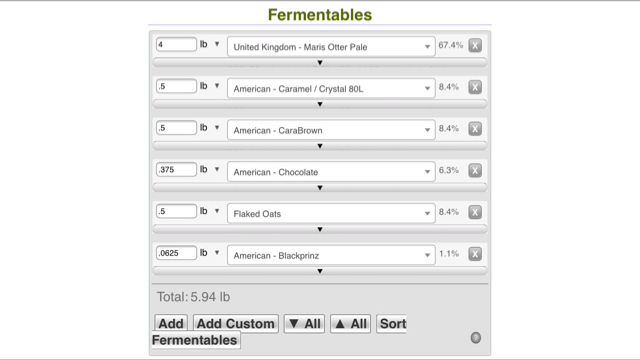The image size is (640, 360).
Task: Open the Maris Otter Pale grain dropdown
Action: click(x=331, y=47)
